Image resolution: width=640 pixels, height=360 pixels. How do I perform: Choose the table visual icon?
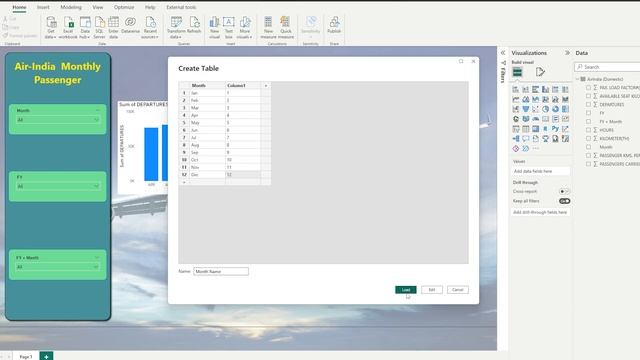coord(526,129)
